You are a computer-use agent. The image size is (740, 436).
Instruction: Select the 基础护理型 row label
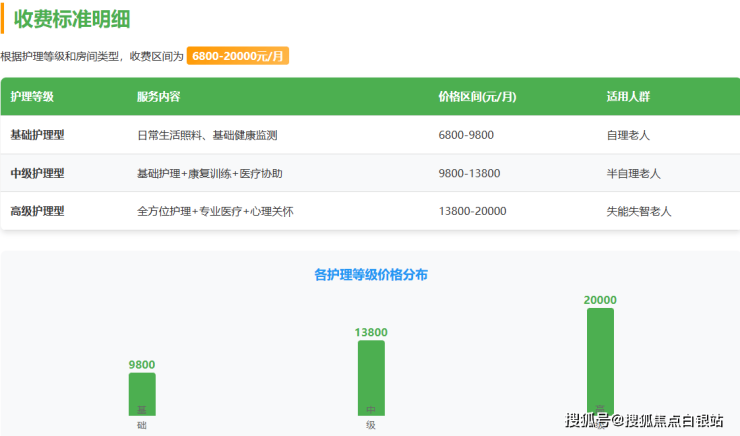coord(37,135)
